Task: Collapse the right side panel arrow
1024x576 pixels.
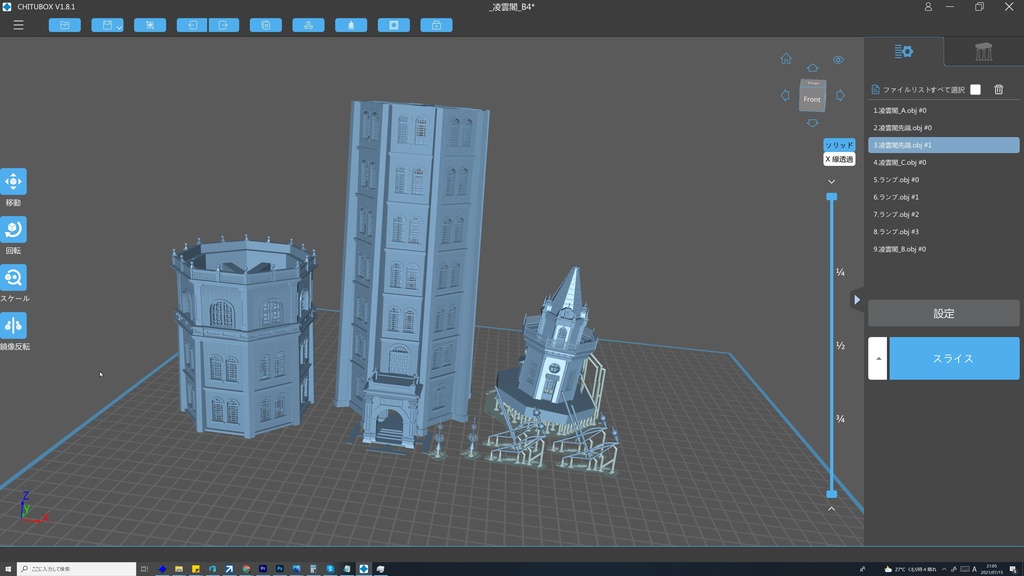Action: point(857,299)
